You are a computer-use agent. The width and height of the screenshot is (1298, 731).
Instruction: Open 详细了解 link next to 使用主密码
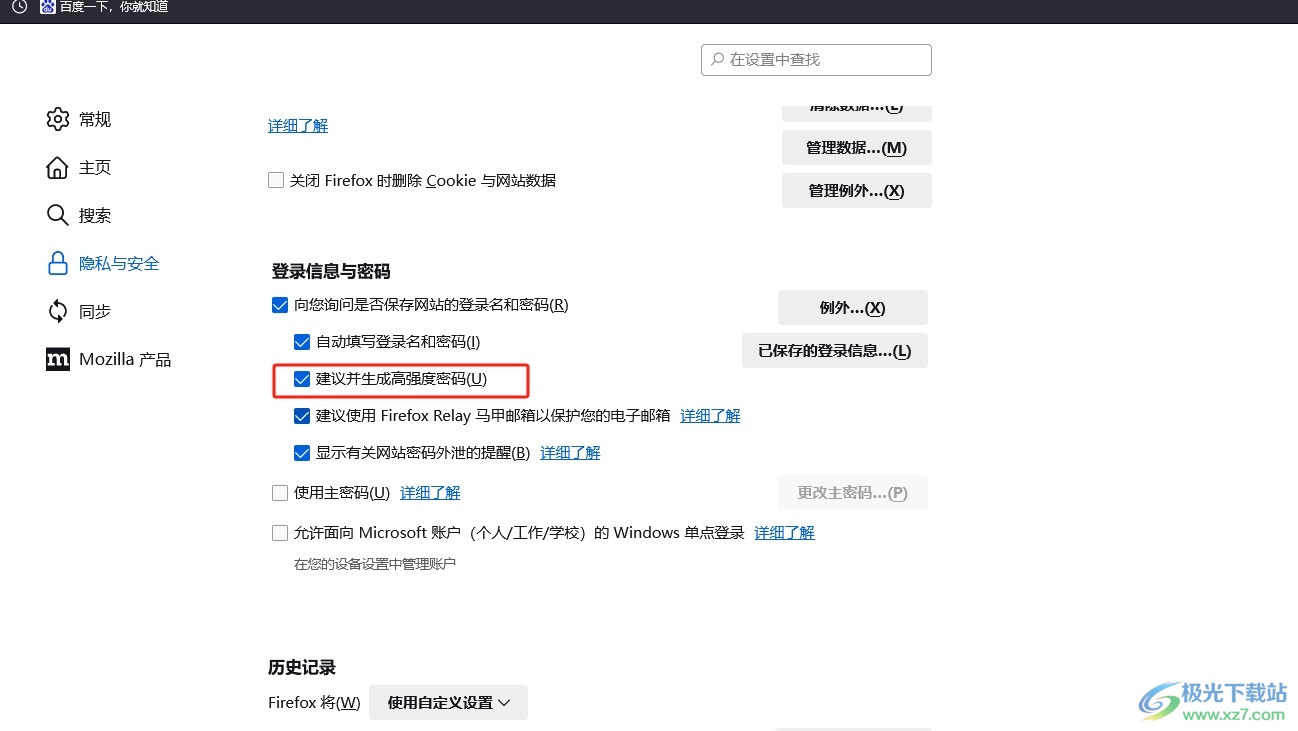click(431, 492)
